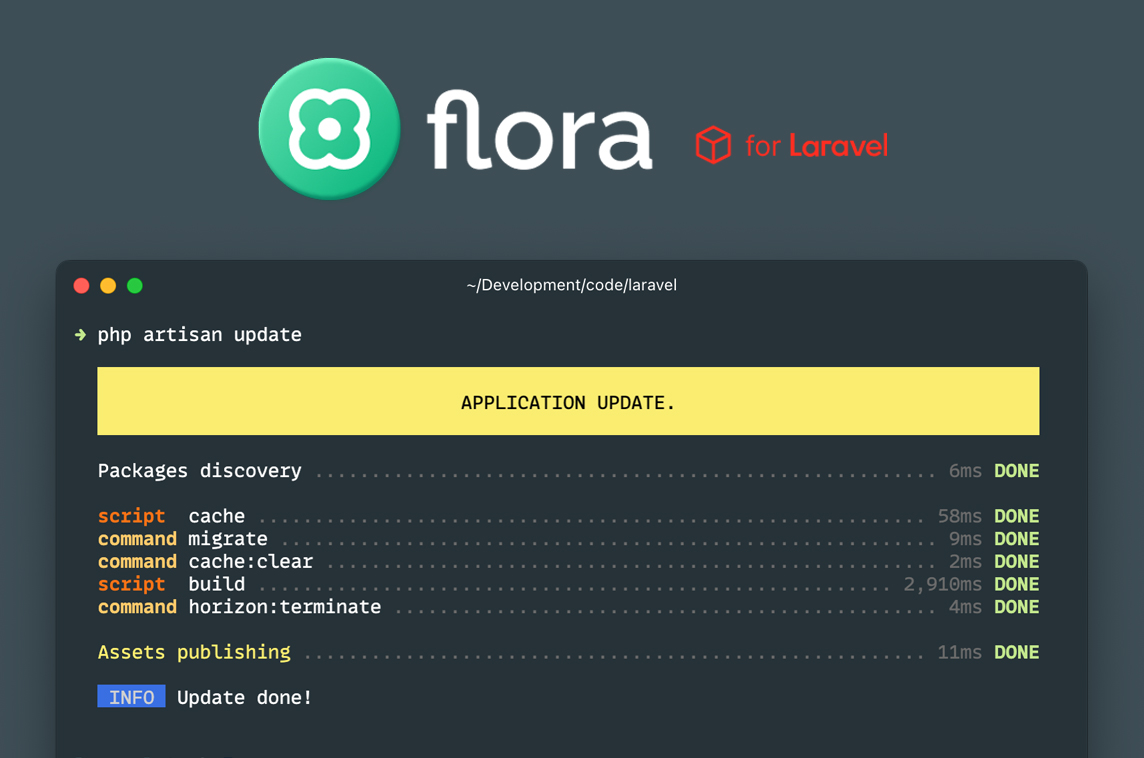Click the '9ms' duration value
Viewport: 1144px width, 758px height.
tap(965, 539)
